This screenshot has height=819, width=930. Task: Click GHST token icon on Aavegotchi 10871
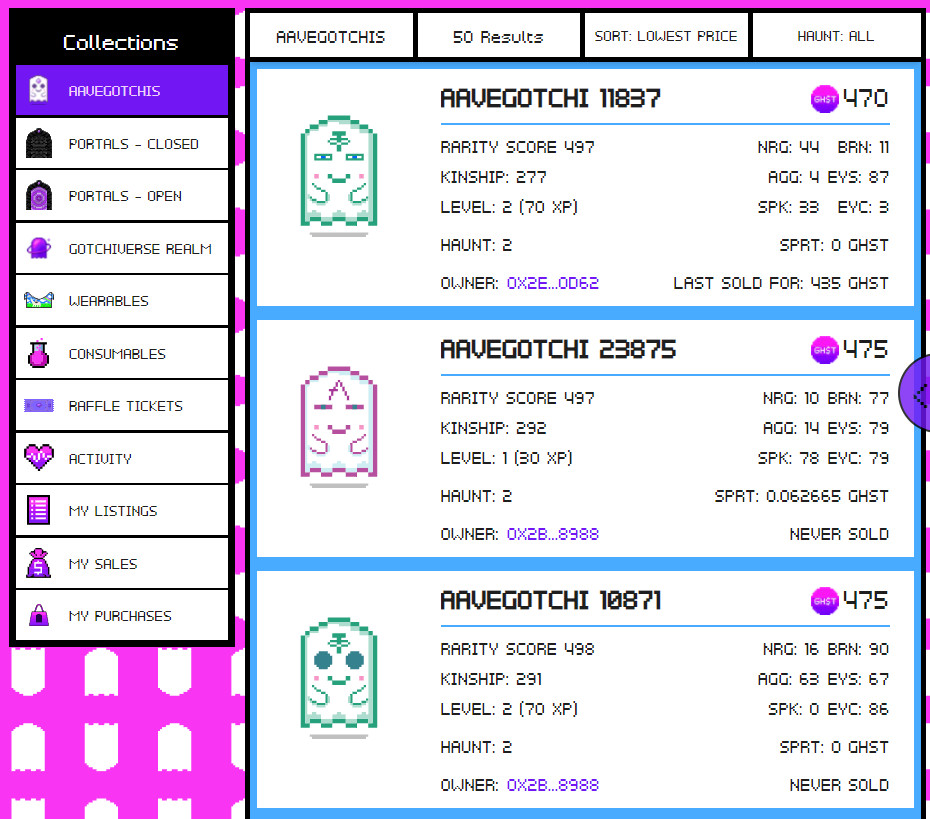[824, 601]
